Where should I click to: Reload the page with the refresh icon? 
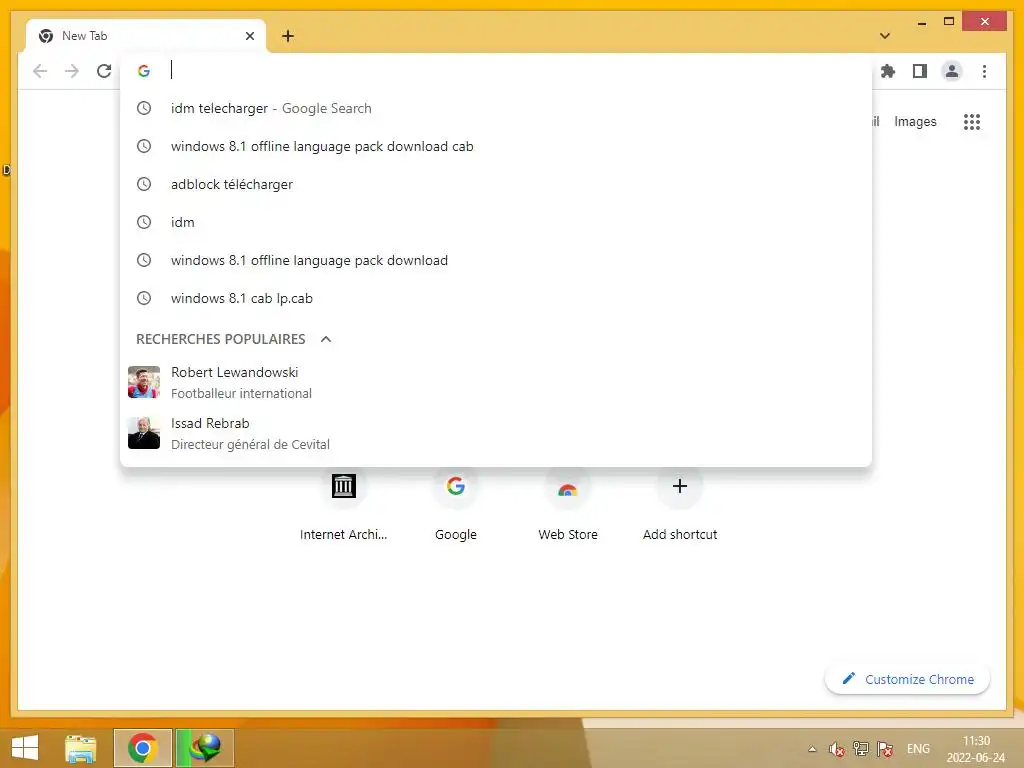click(104, 71)
